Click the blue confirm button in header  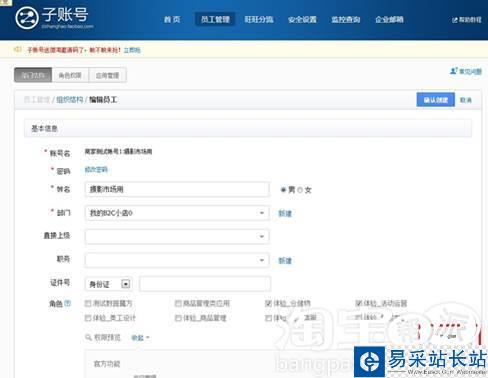[436, 100]
